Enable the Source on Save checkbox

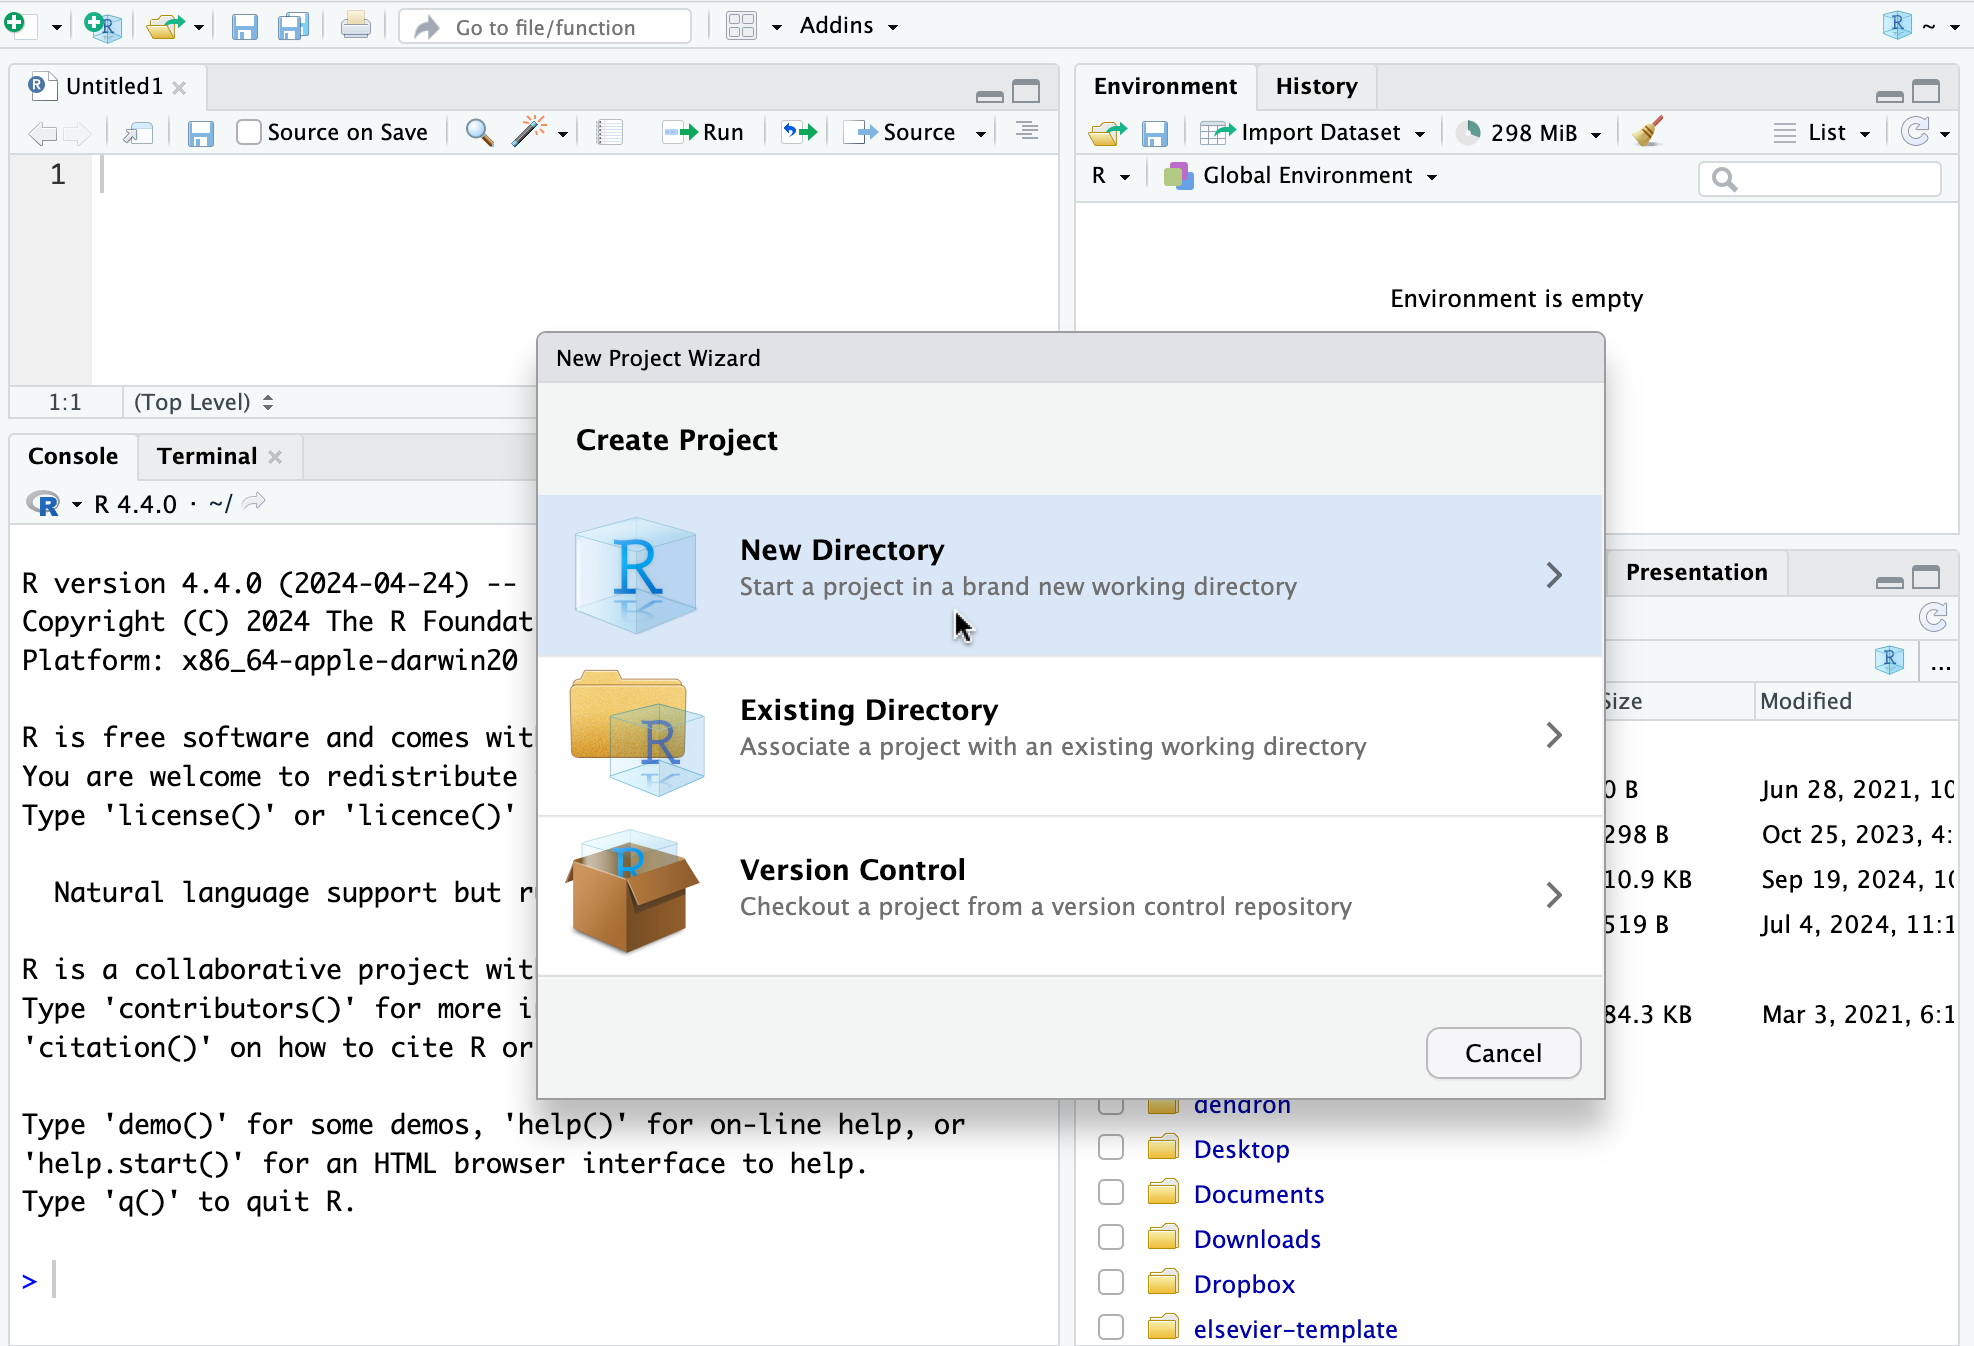[249, 132]
